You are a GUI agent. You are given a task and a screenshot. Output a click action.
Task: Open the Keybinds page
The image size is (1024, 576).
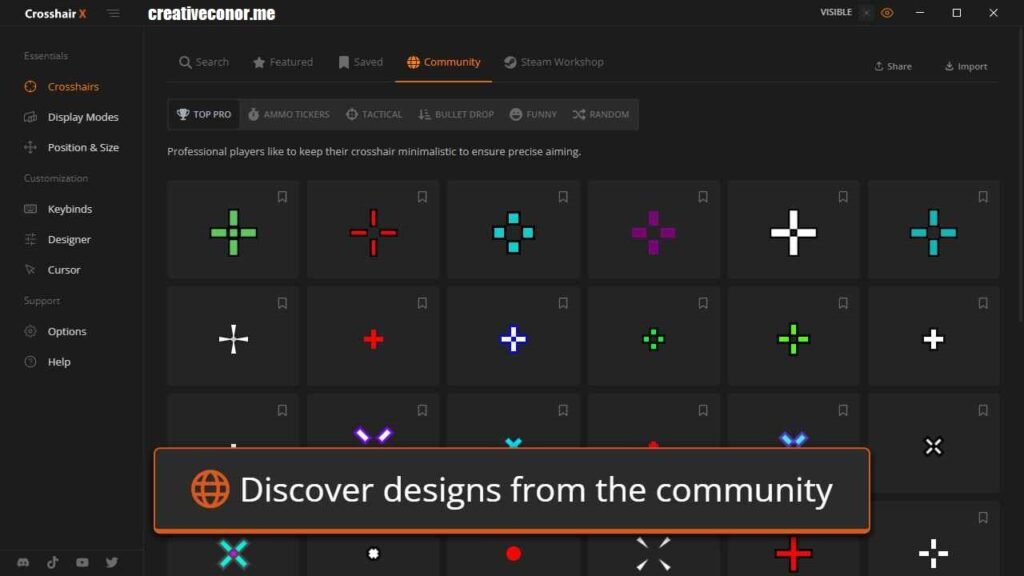coord(58,209)
